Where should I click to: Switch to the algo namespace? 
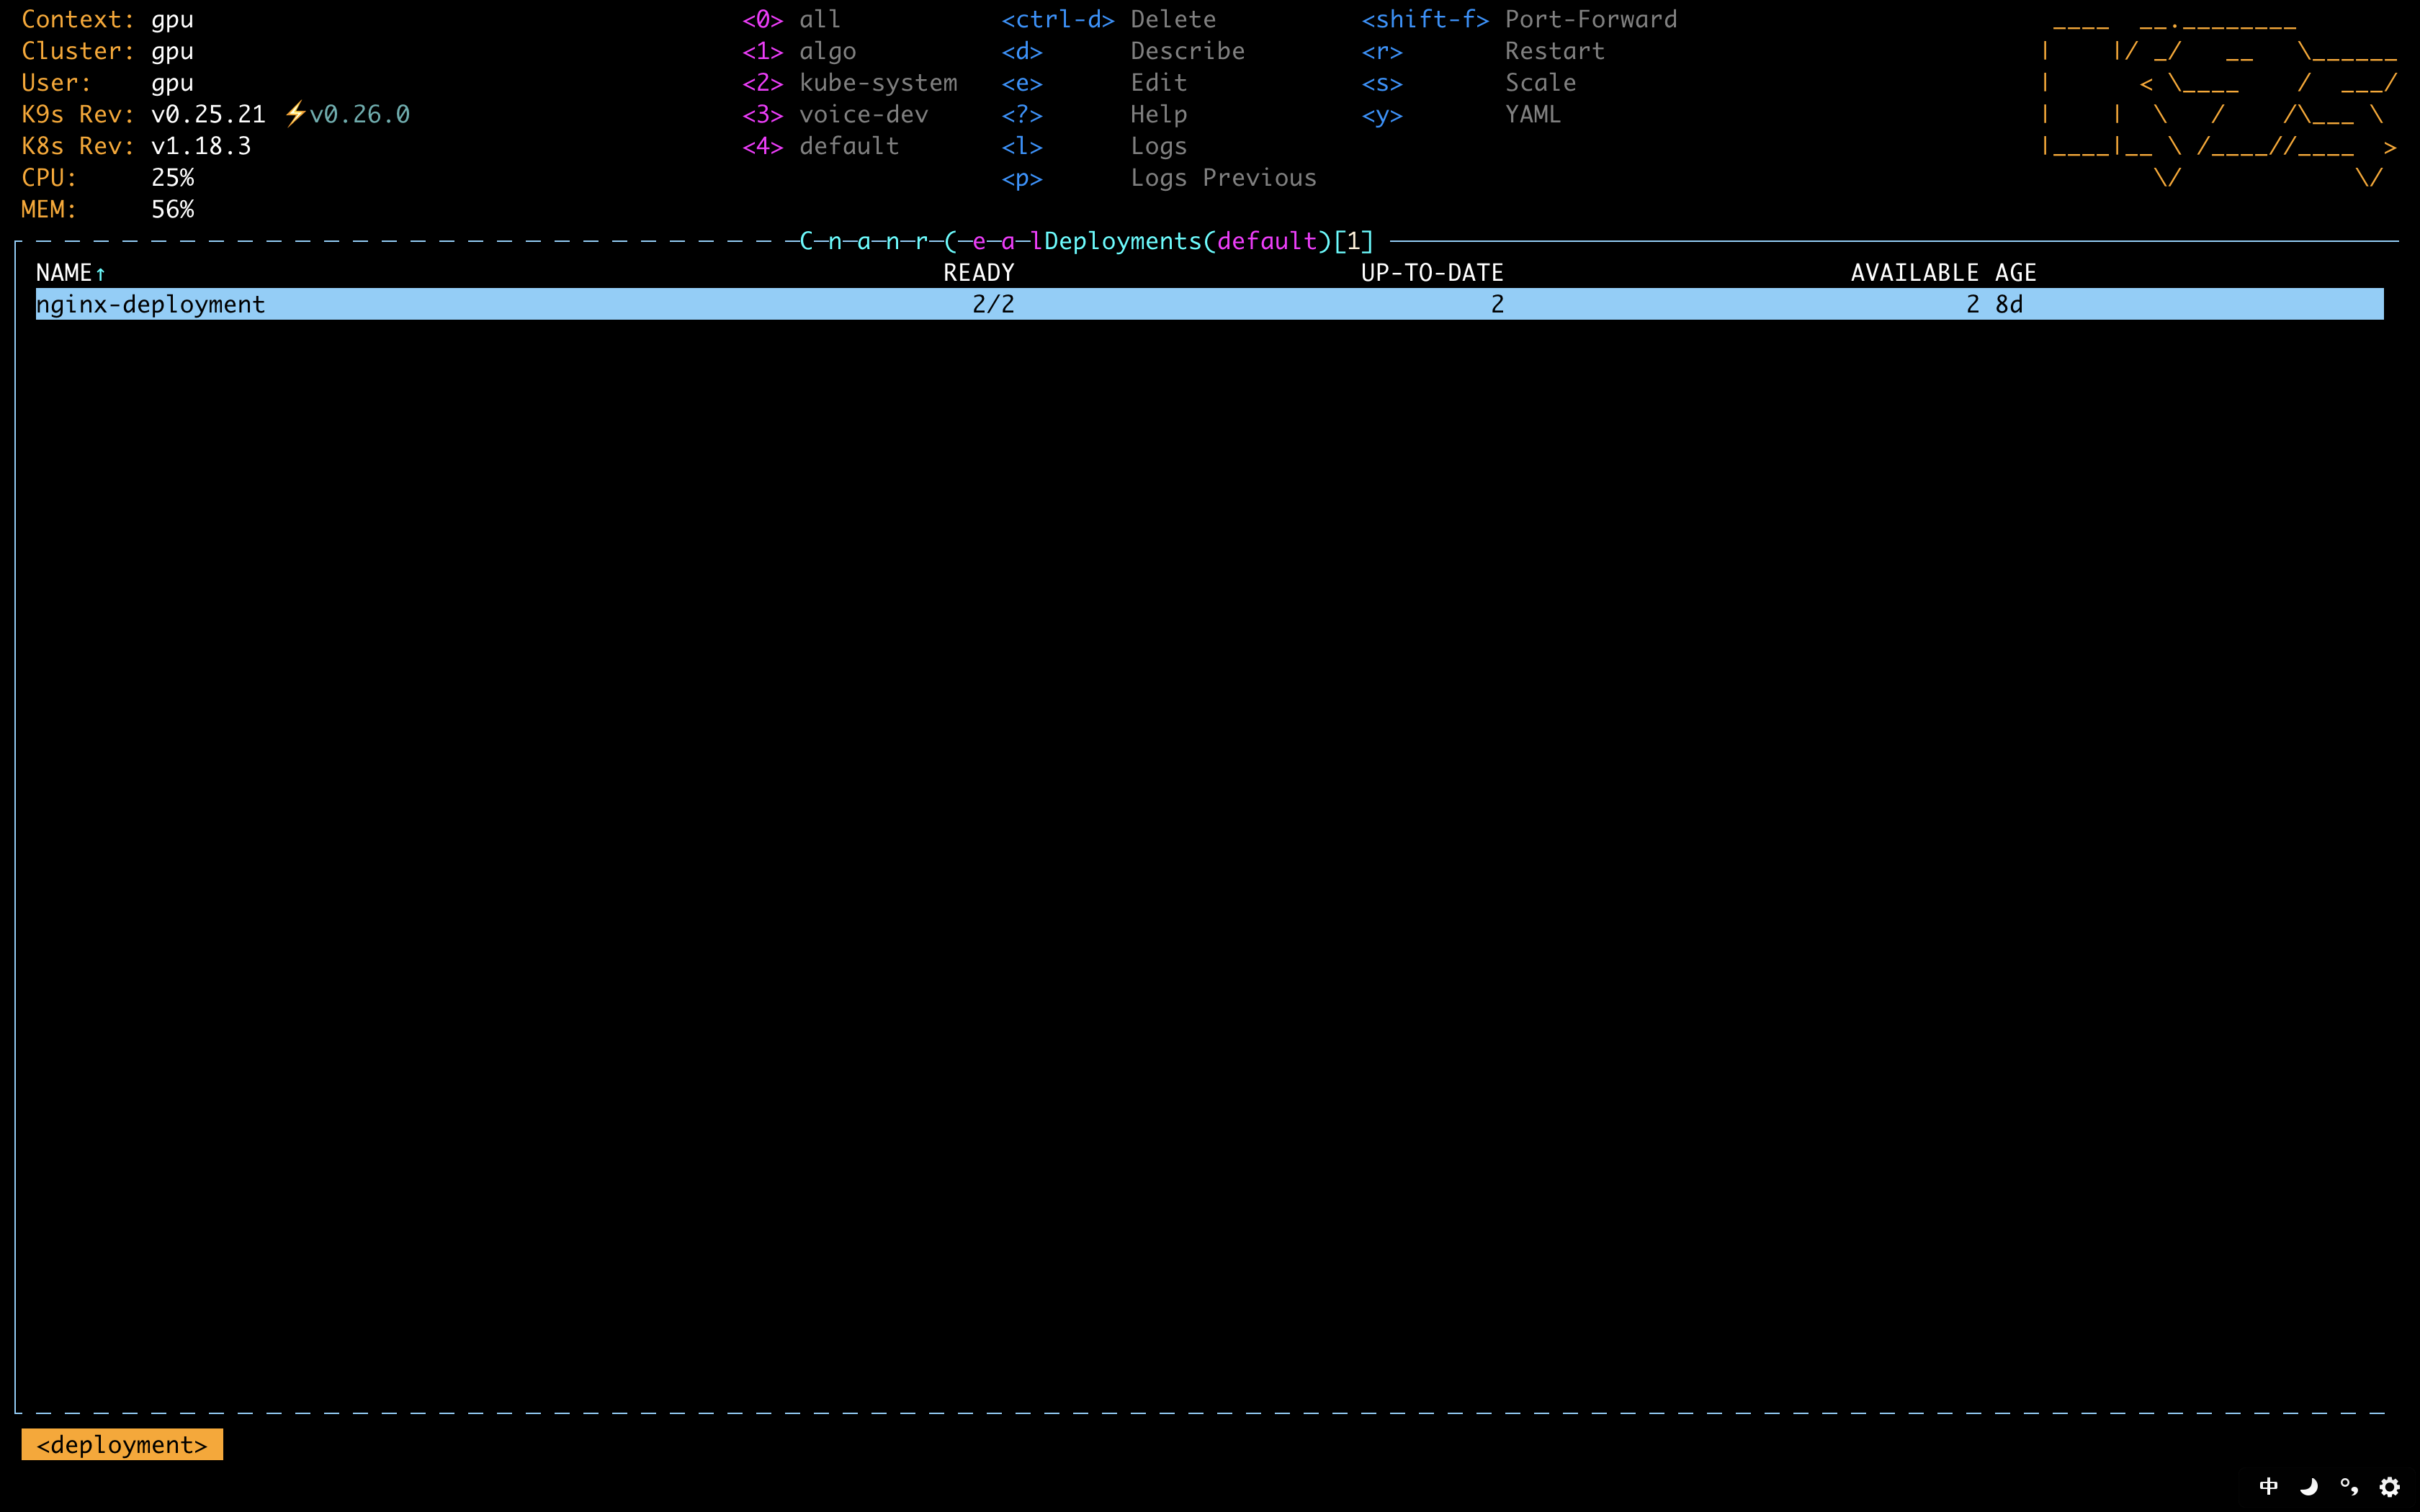827,51
